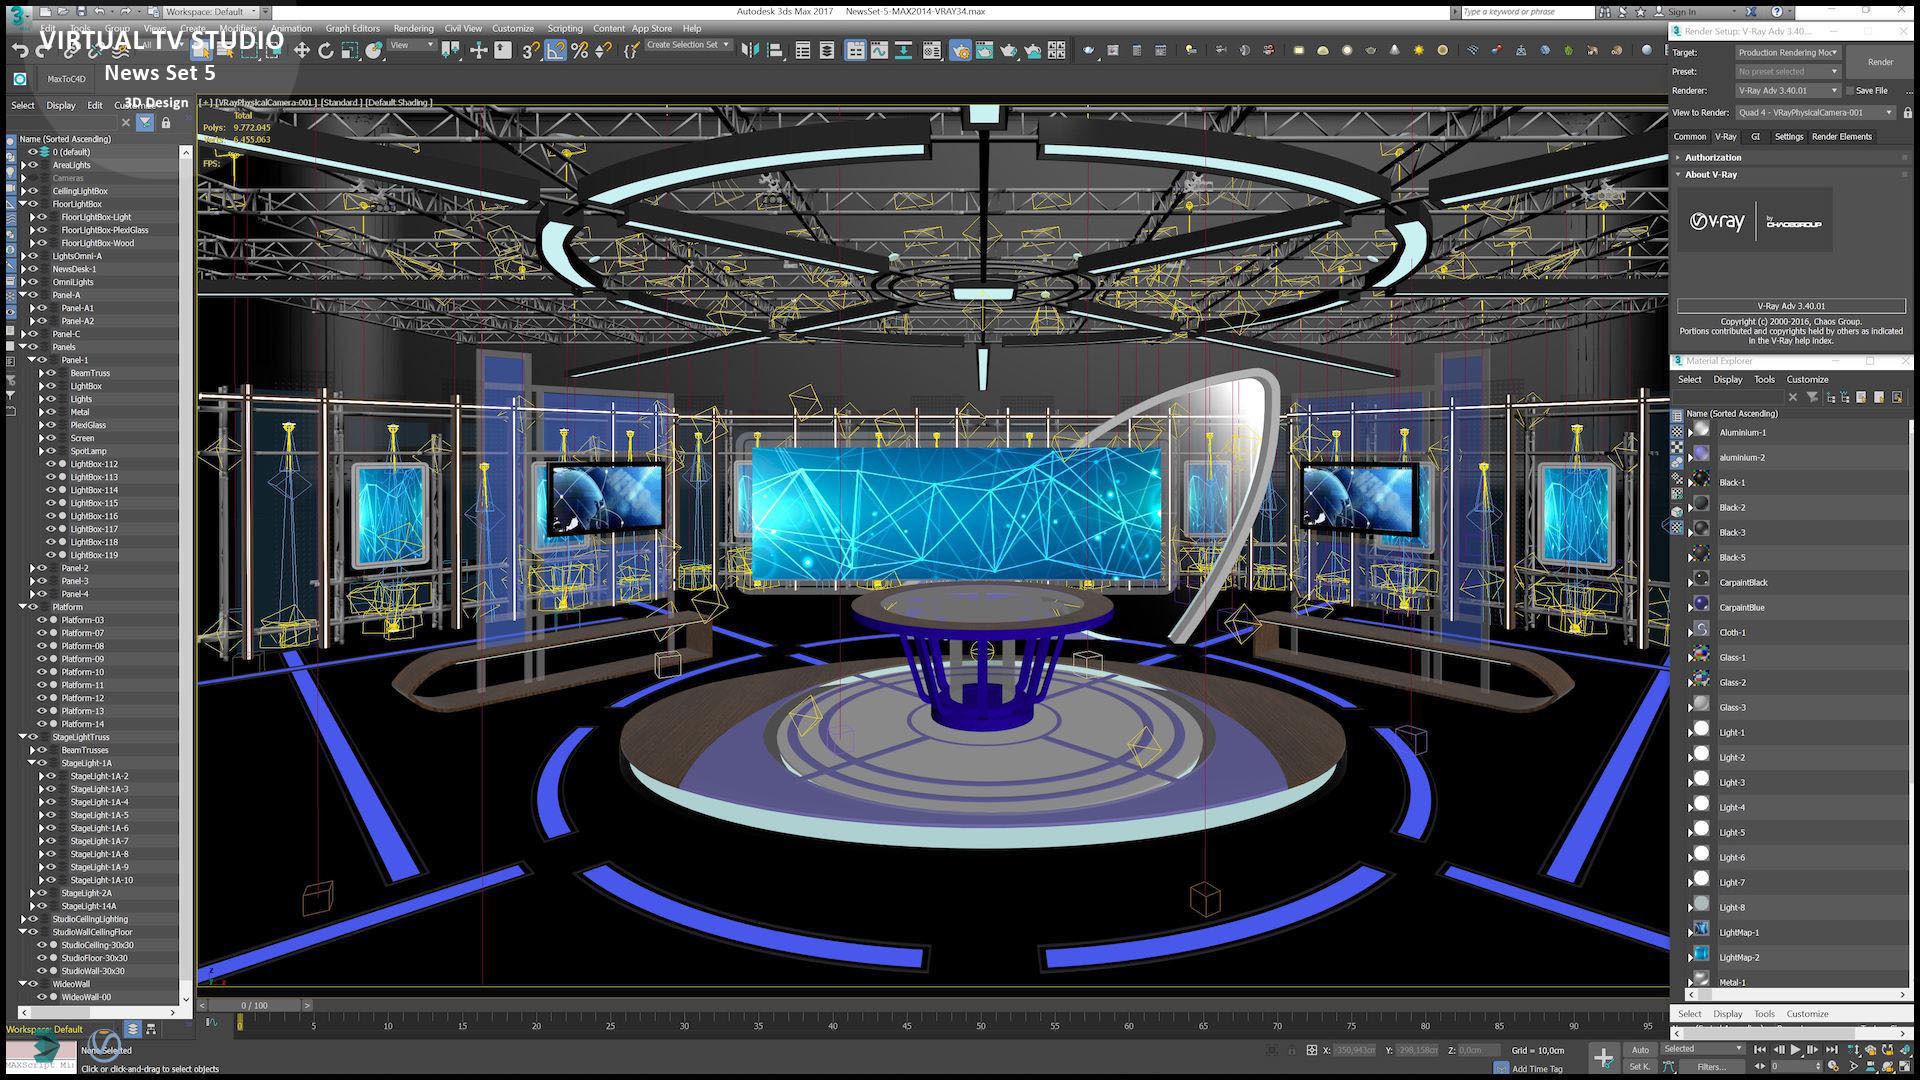Click the time slider showing 0 / 100
The width and height of the screenshot is (1920, 1080).
[254, 1005]
